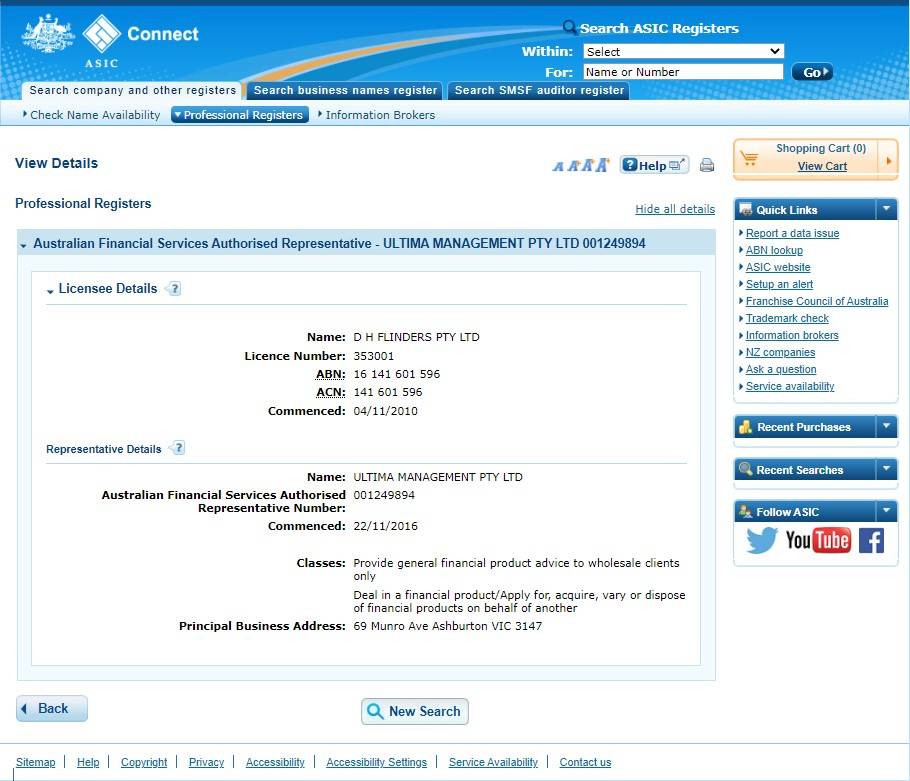Open the Help button in View Details

(x=654, y=165)
